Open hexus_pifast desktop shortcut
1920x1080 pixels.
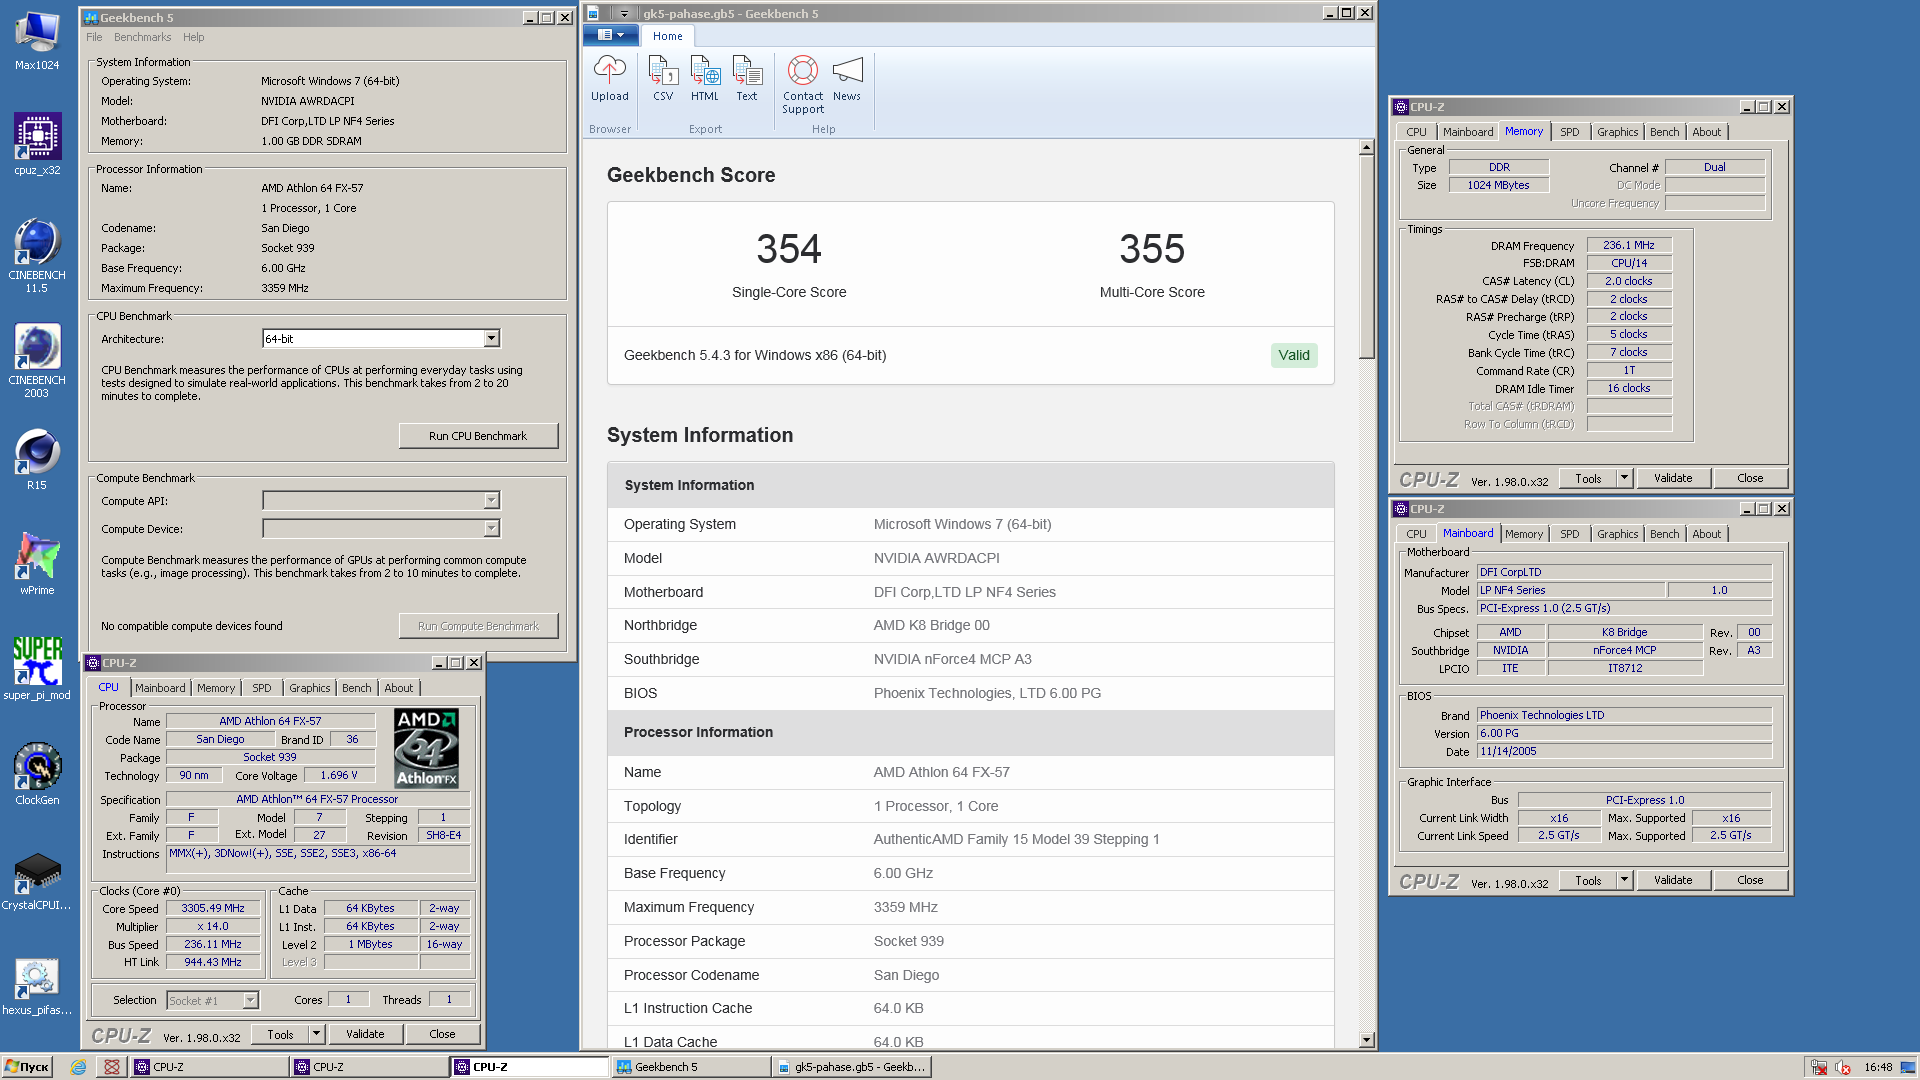pos(37,986)
